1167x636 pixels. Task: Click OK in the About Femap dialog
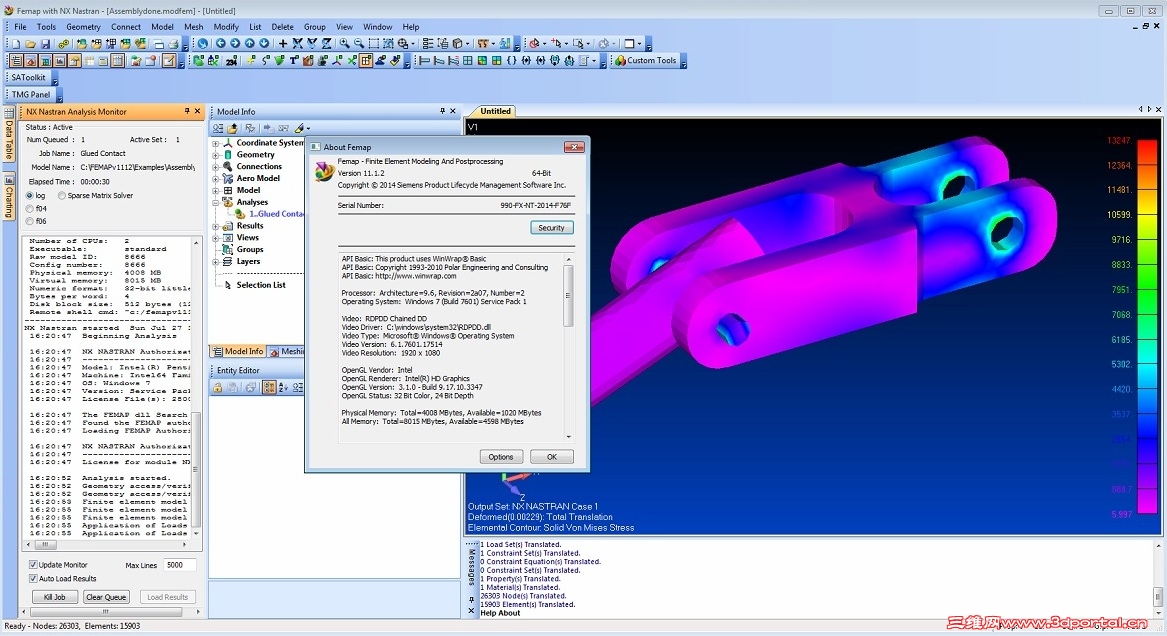[551, 457]
